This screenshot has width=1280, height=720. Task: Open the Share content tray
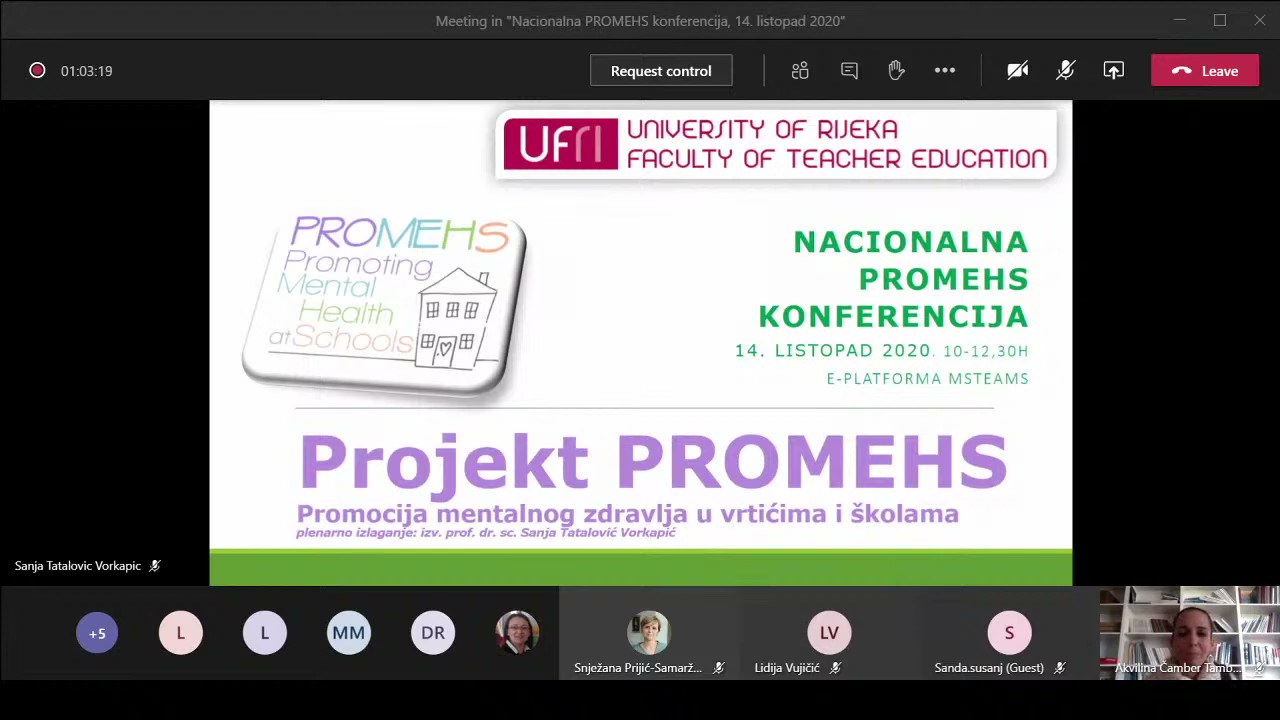tap(1114, 71)
